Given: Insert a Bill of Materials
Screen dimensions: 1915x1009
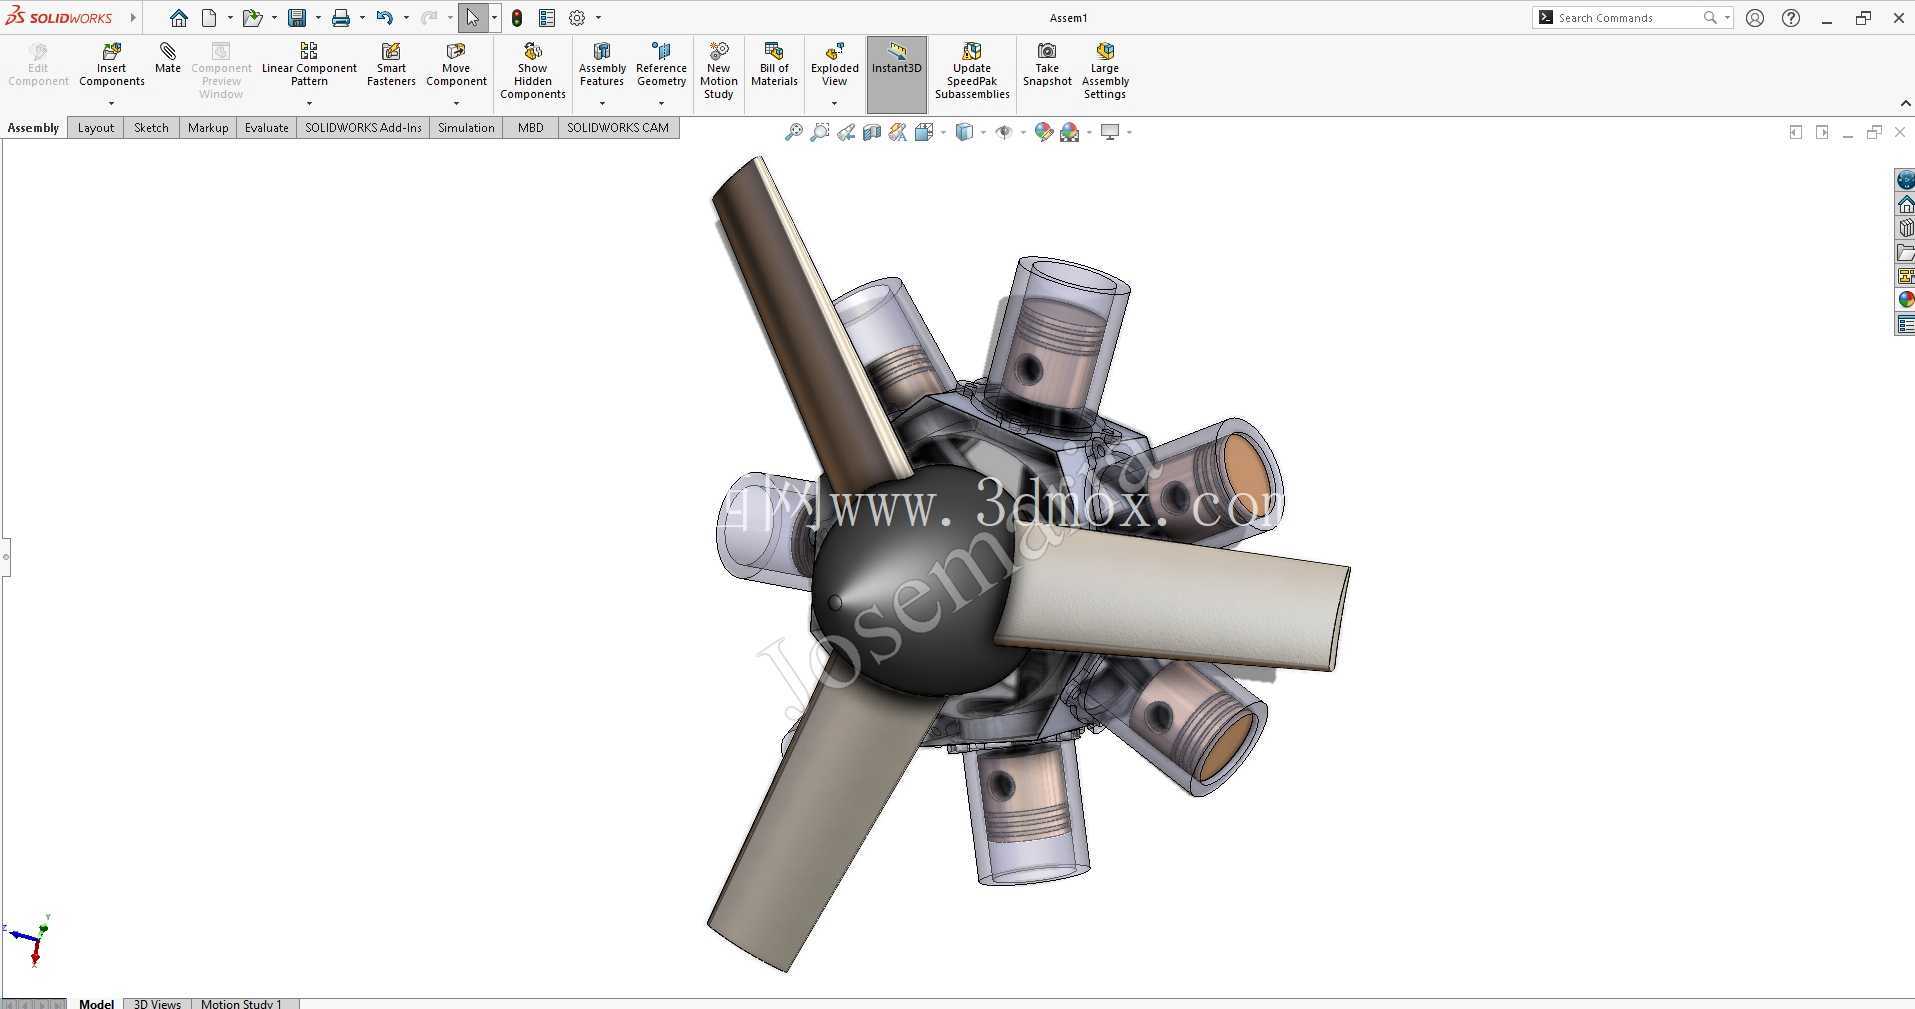Looking at the screenshot, I should pos(774,64).
